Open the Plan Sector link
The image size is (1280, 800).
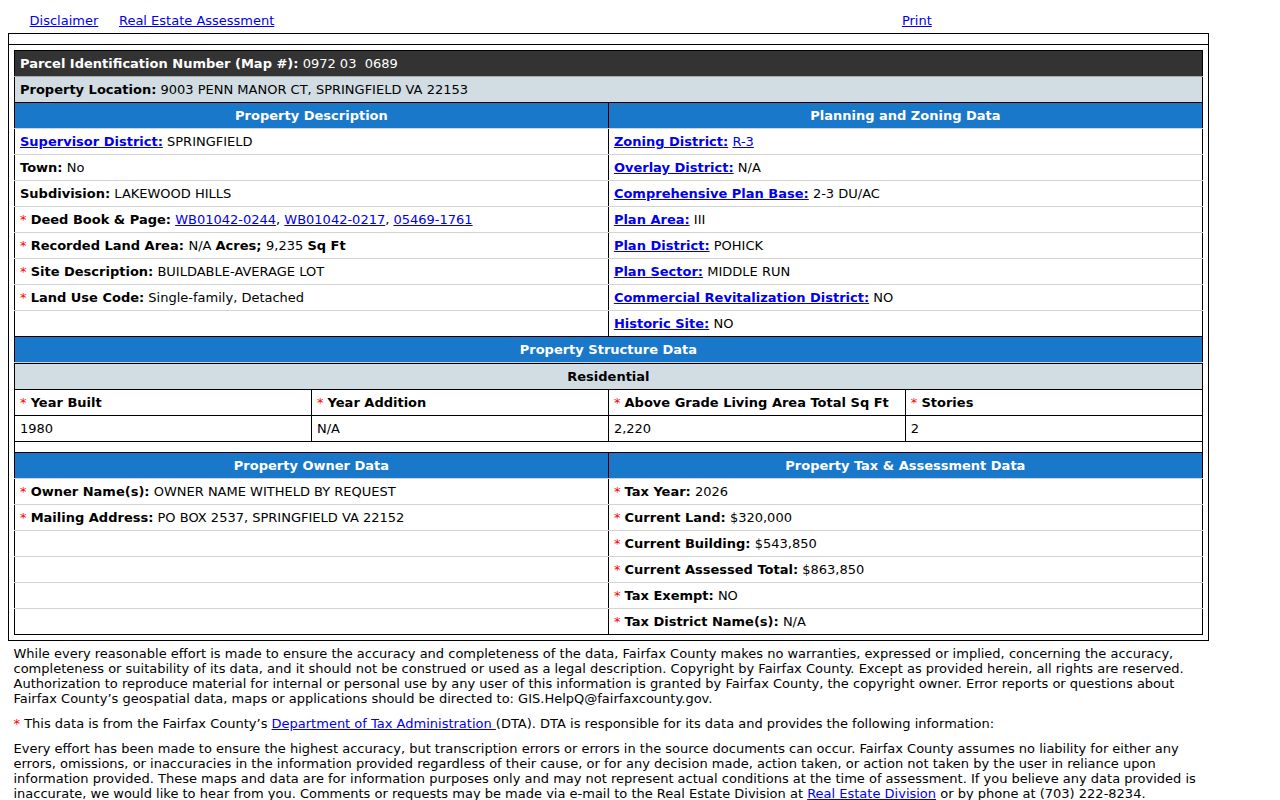tap(658, 271)
